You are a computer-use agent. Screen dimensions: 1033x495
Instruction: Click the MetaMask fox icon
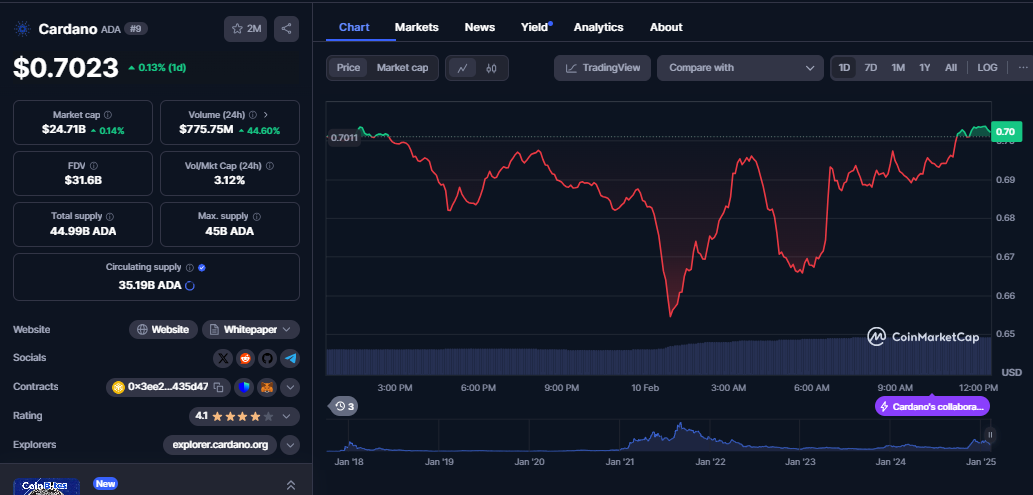(x=267, y=387)
